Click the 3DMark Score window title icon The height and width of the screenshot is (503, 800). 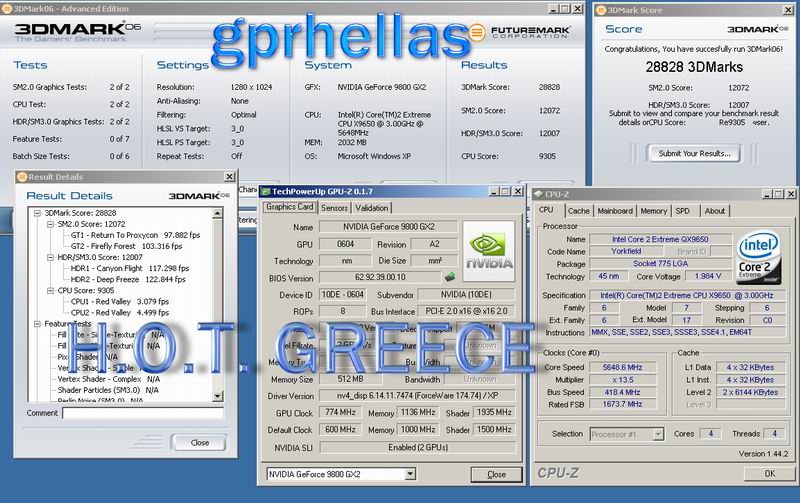(x=601, y=10)
